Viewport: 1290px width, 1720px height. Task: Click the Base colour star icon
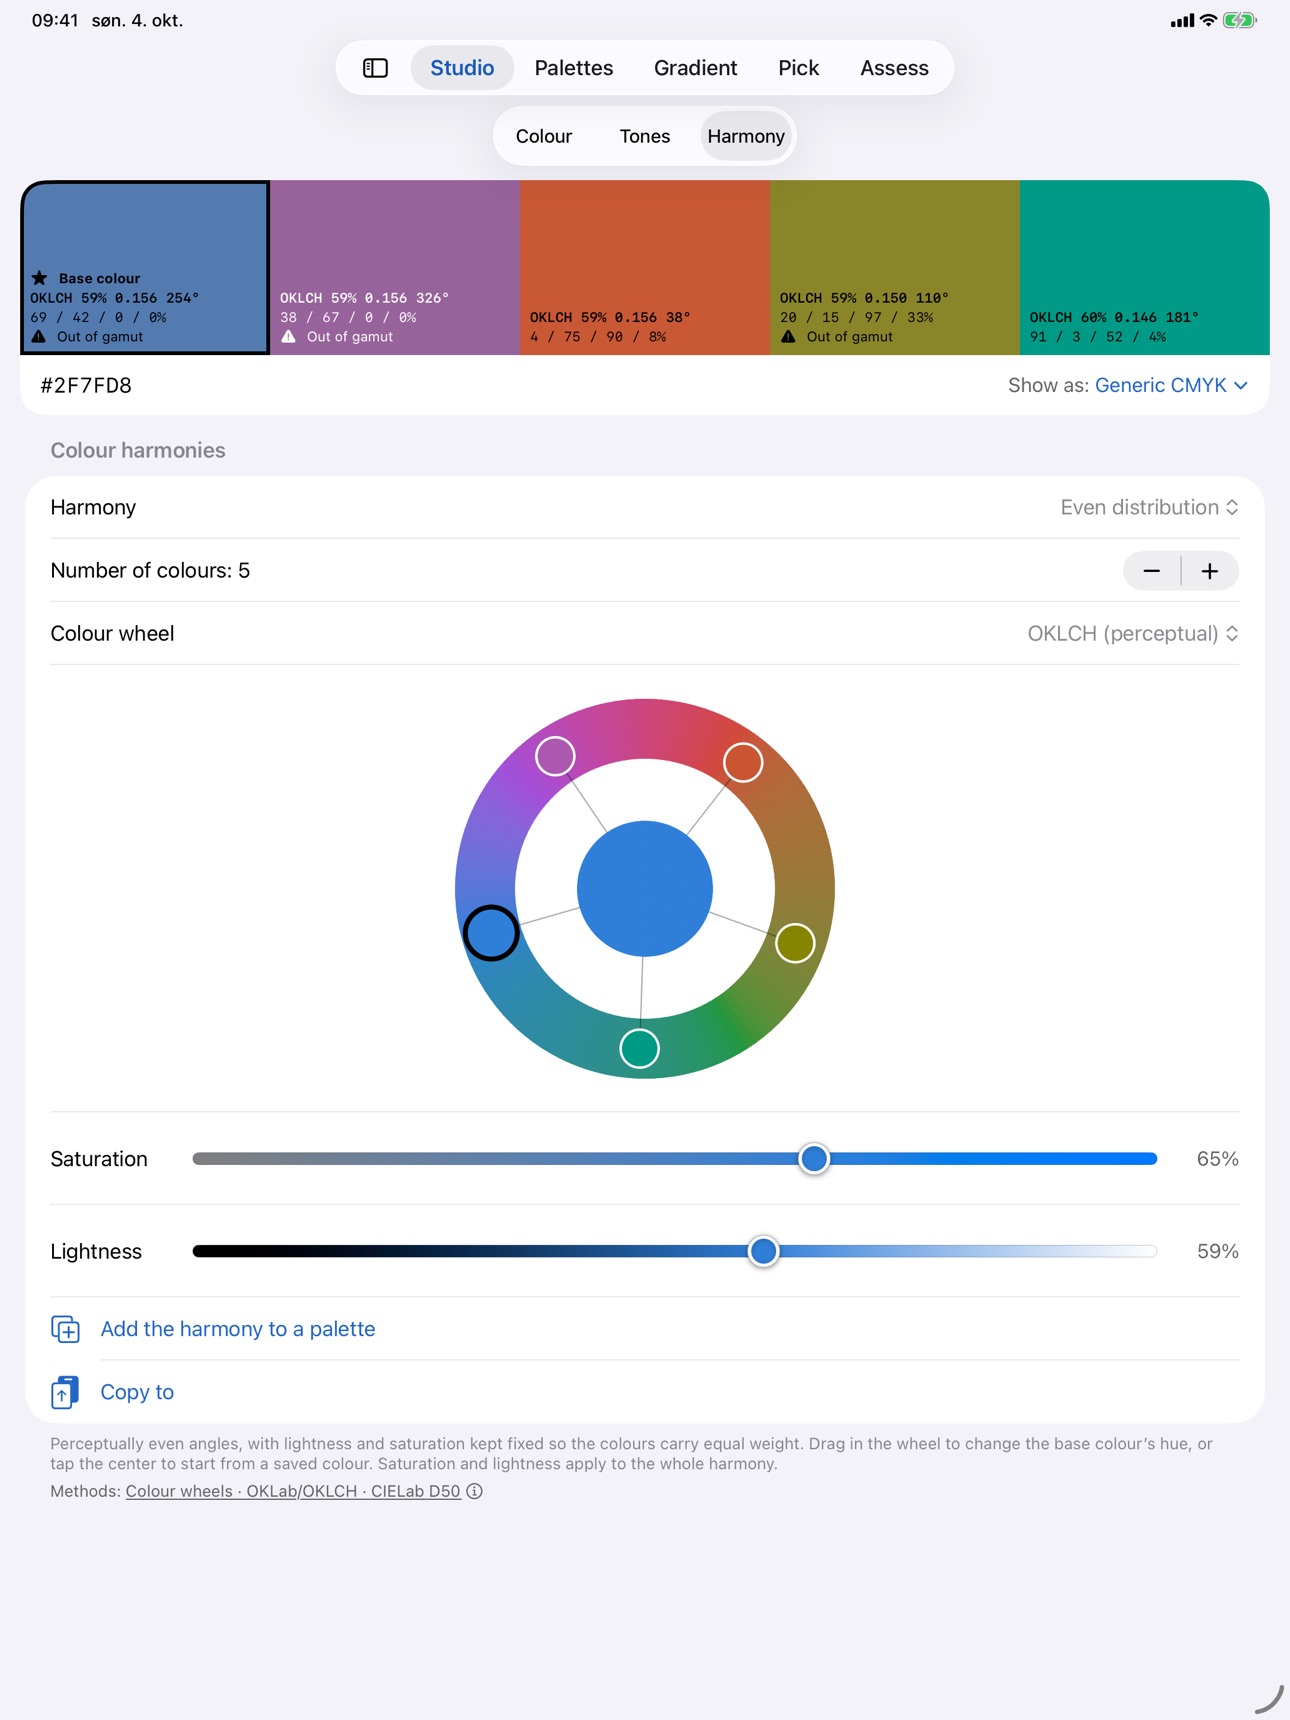(40, 278)
